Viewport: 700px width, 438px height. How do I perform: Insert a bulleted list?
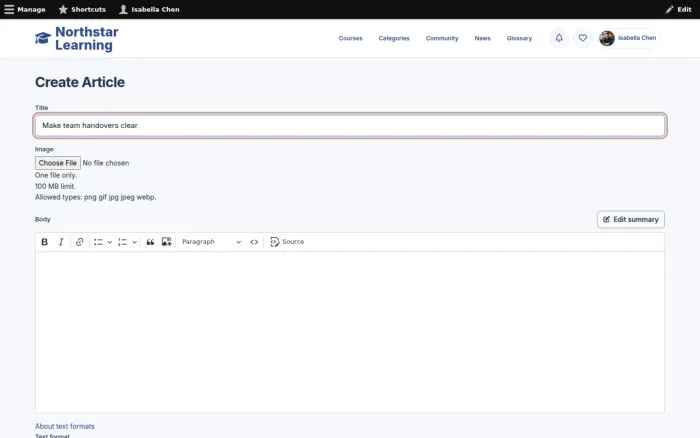tap(98, 242)
